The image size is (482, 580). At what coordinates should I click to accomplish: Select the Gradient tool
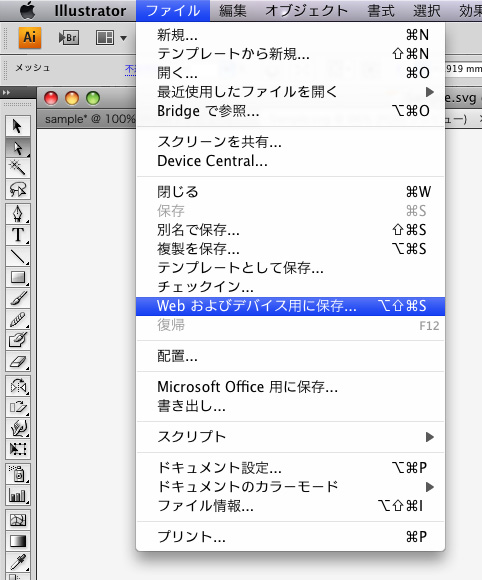(17, 541)
